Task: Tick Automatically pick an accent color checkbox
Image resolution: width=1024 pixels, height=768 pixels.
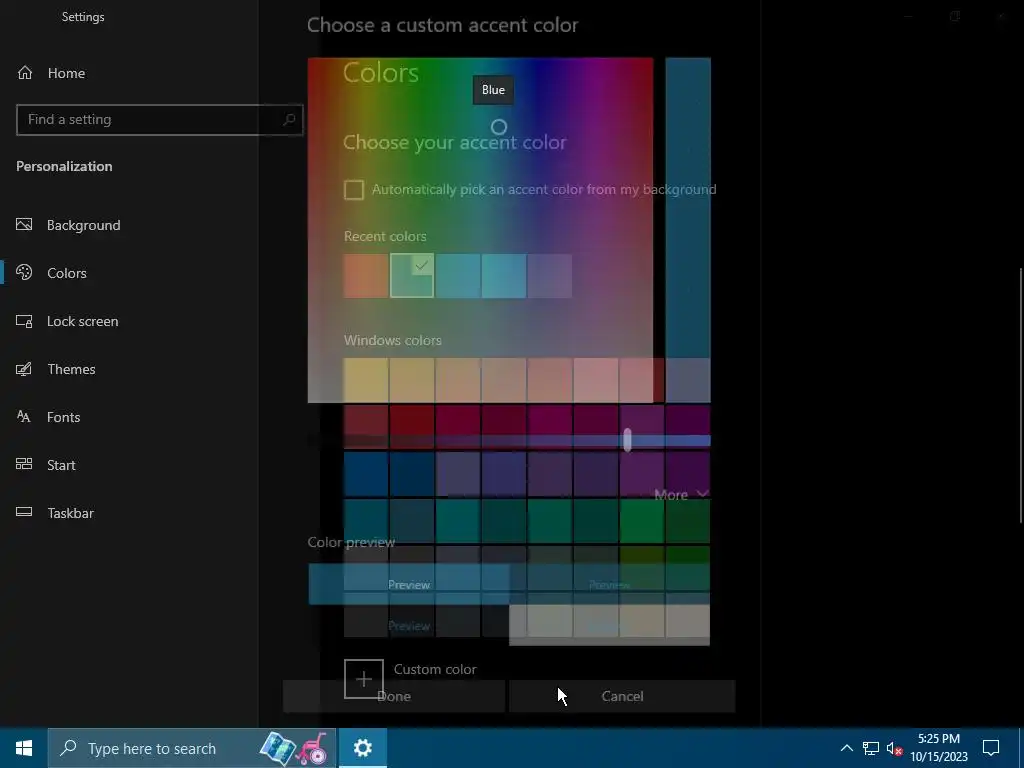Action: (x=354, y=190)
